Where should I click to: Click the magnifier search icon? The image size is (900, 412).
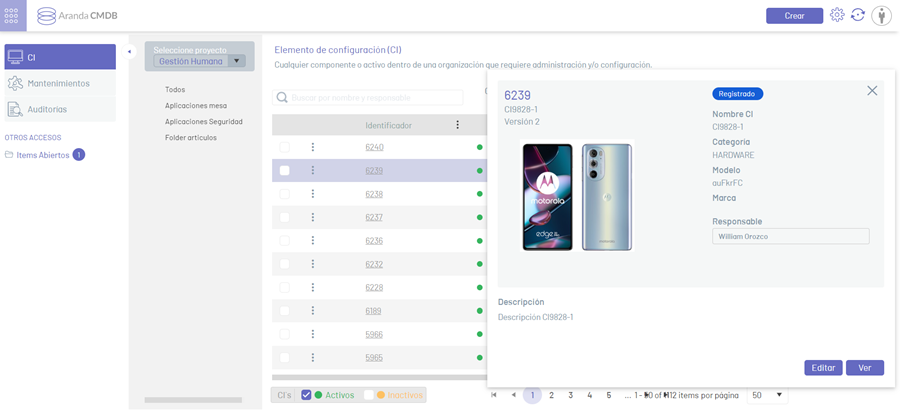[282, 98]
